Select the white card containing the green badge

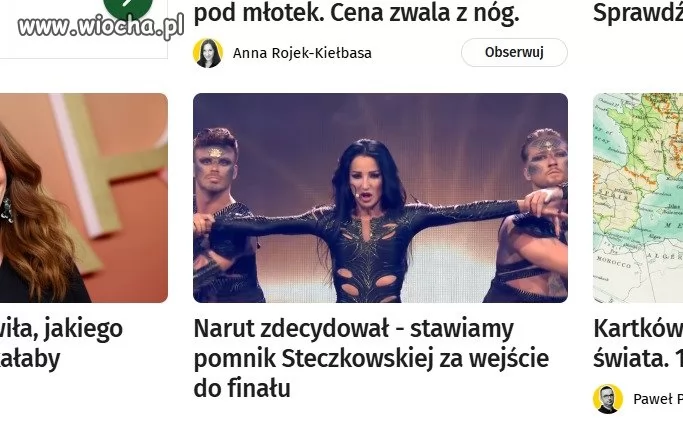click(84, 29)
